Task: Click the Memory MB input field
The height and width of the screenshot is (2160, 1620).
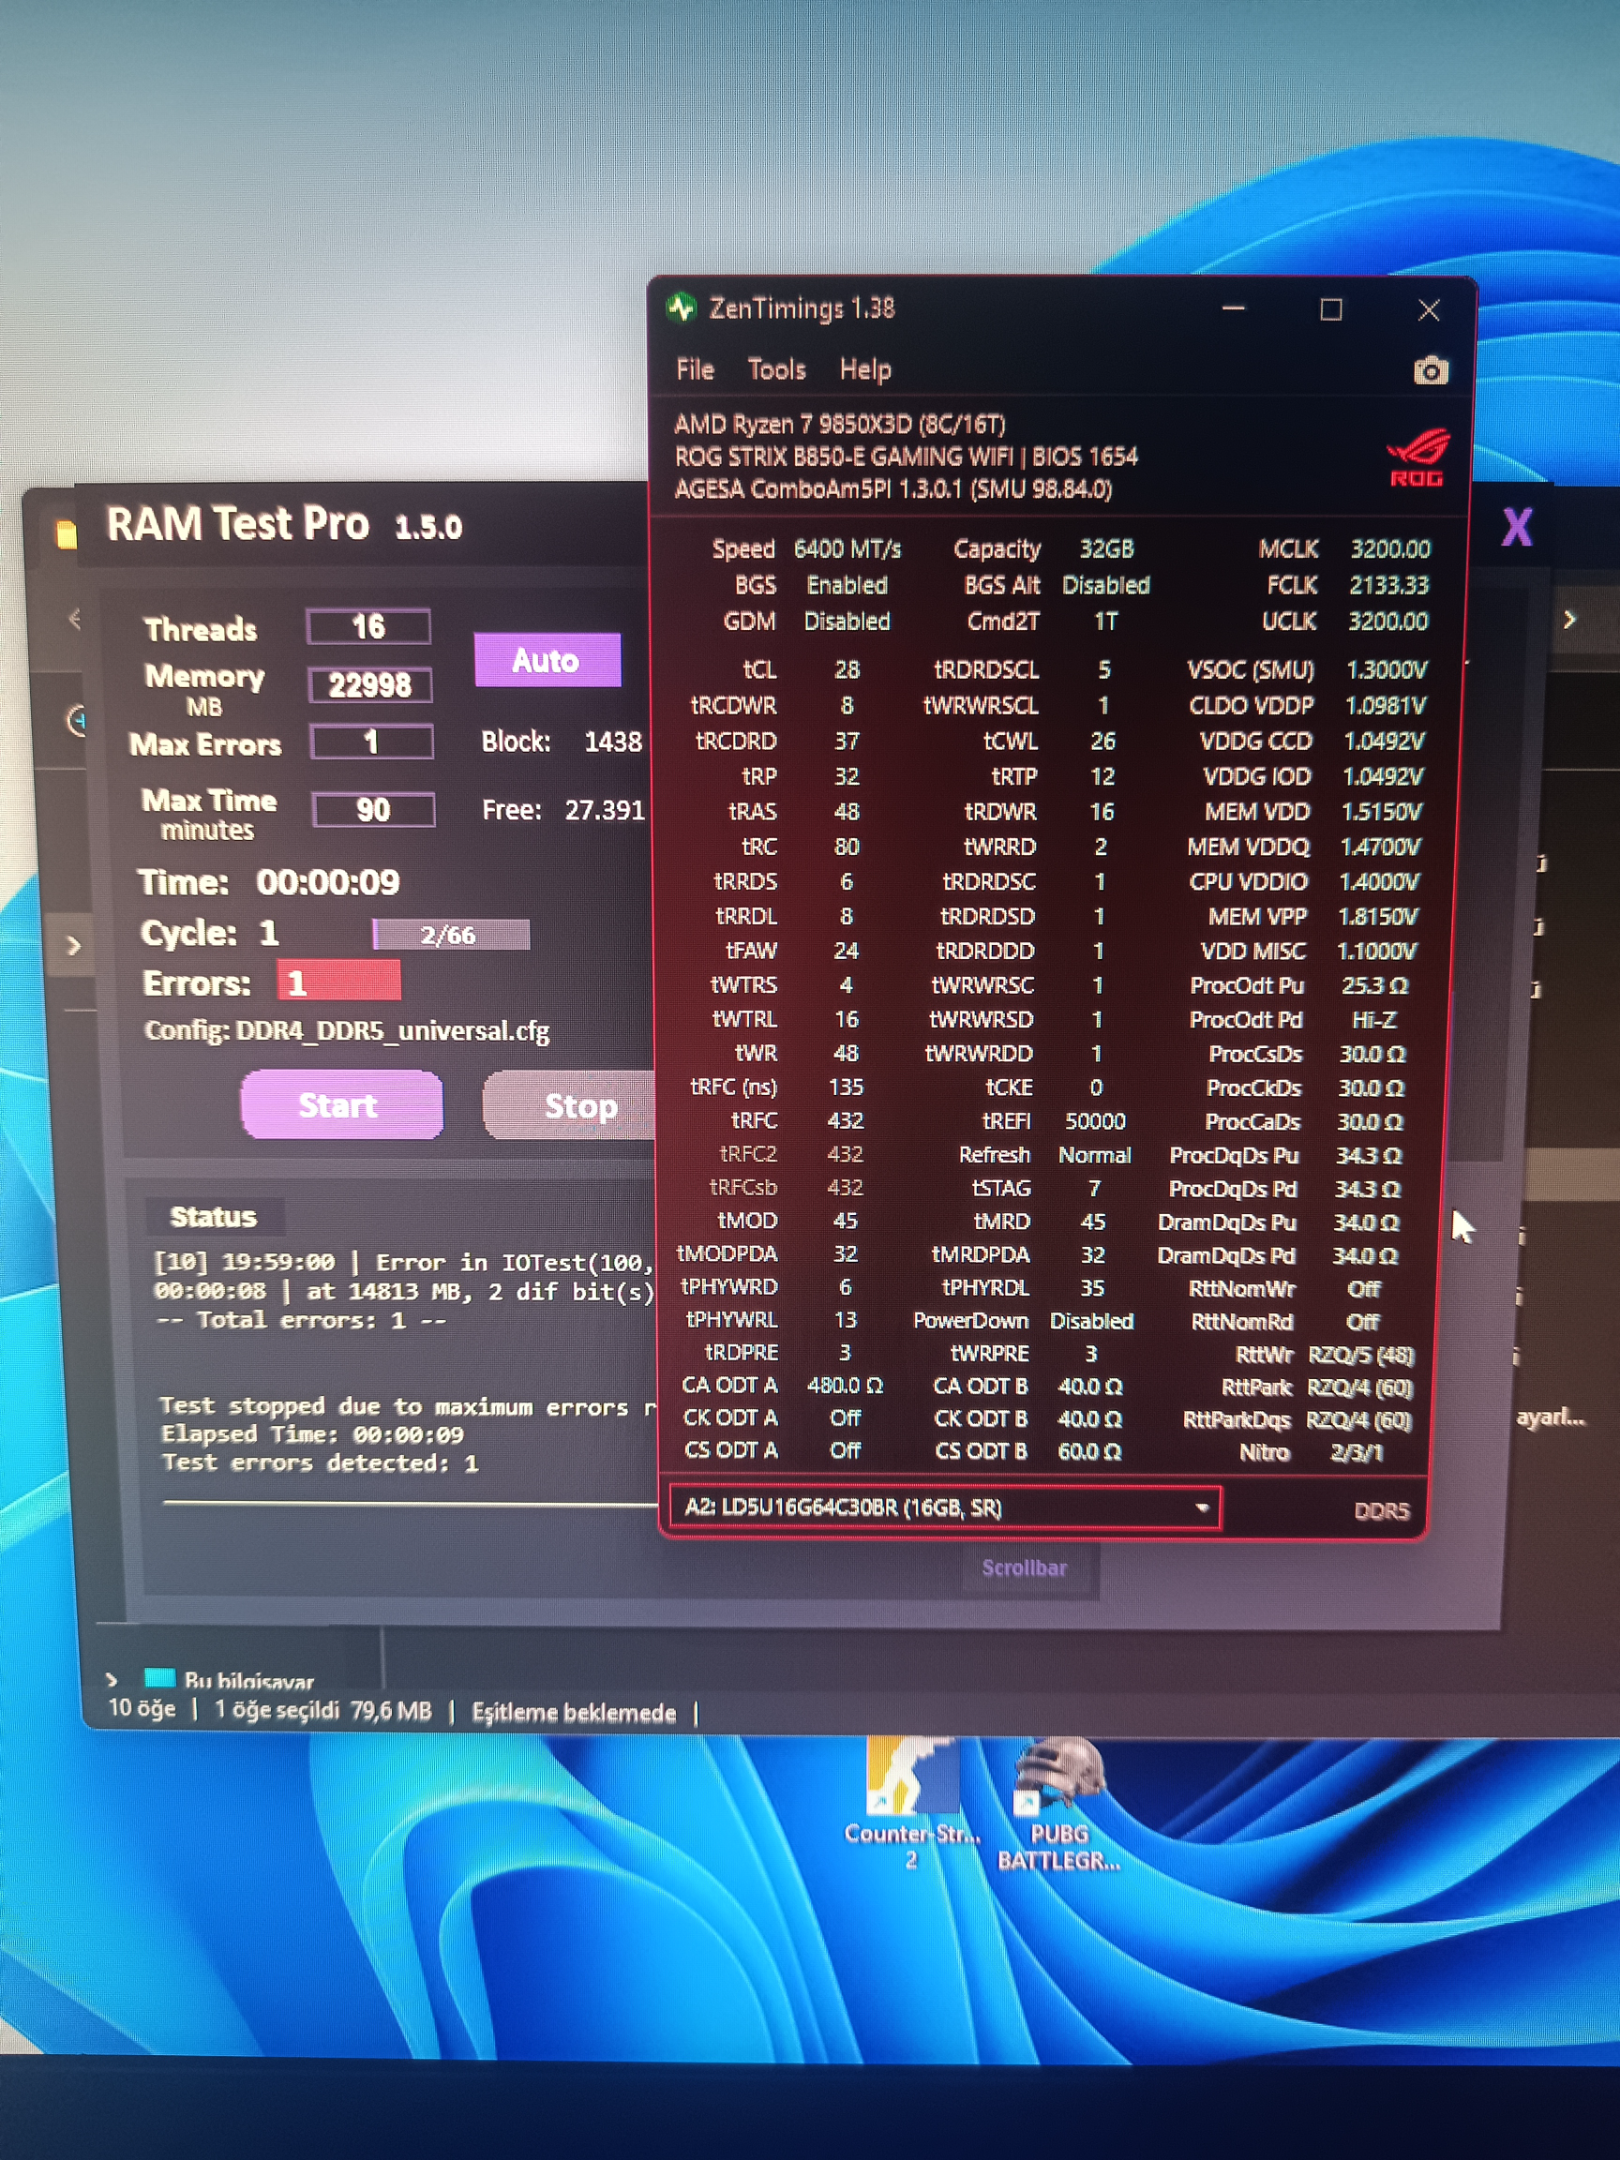Action: pos(370,685)
